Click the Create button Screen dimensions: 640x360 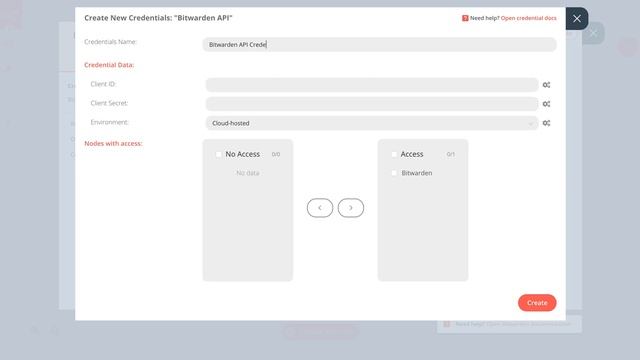537,303
